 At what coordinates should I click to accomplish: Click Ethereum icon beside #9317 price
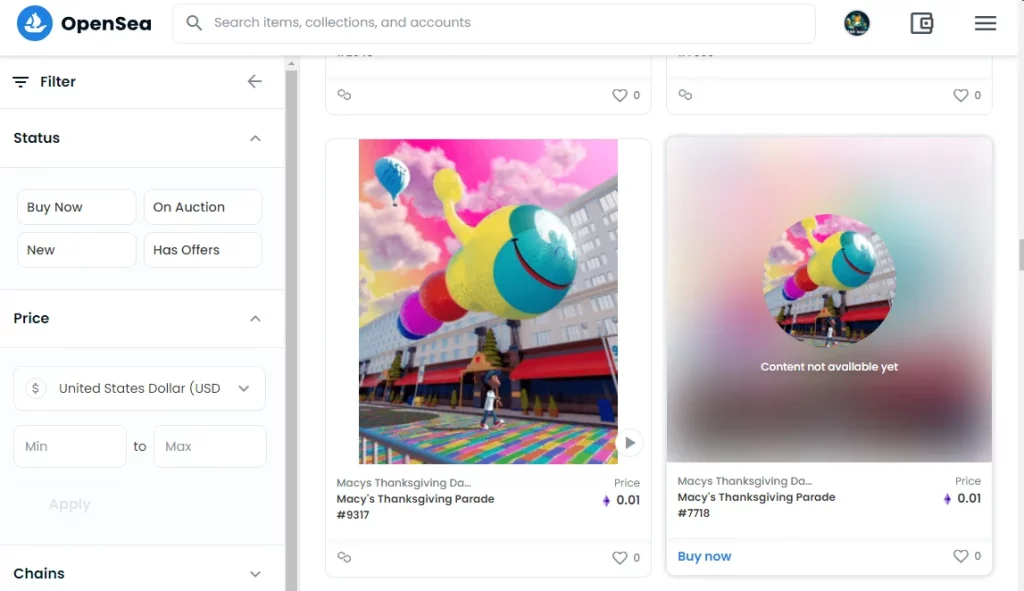click(606, 501)
